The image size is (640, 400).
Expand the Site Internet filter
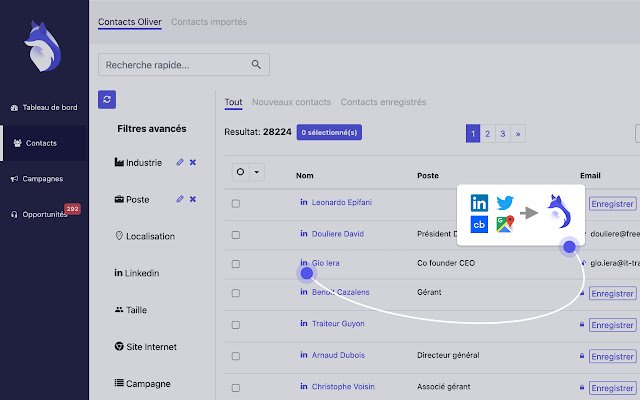(146, 347)
